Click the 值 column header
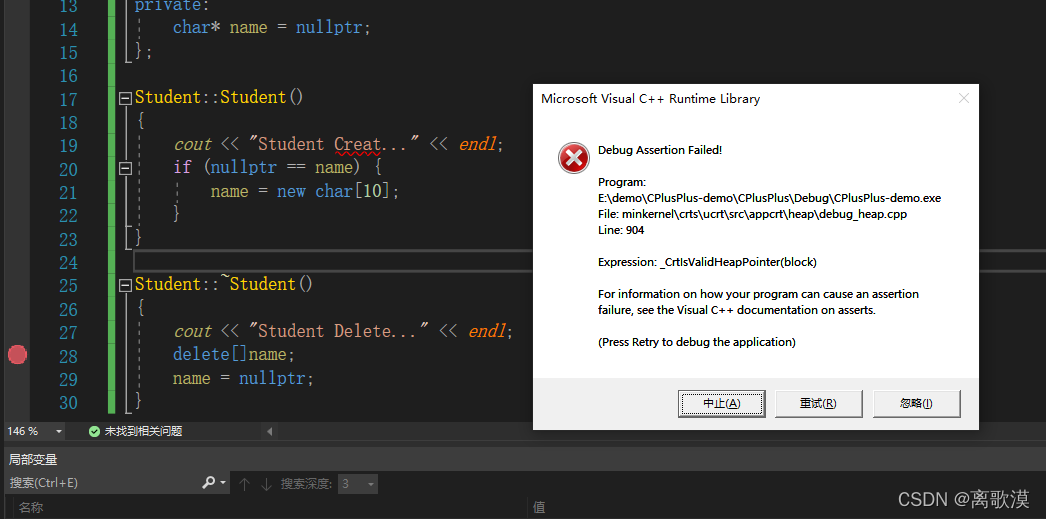The height and width of the screenshot is (519, 1046). click(x=539, y=508)
